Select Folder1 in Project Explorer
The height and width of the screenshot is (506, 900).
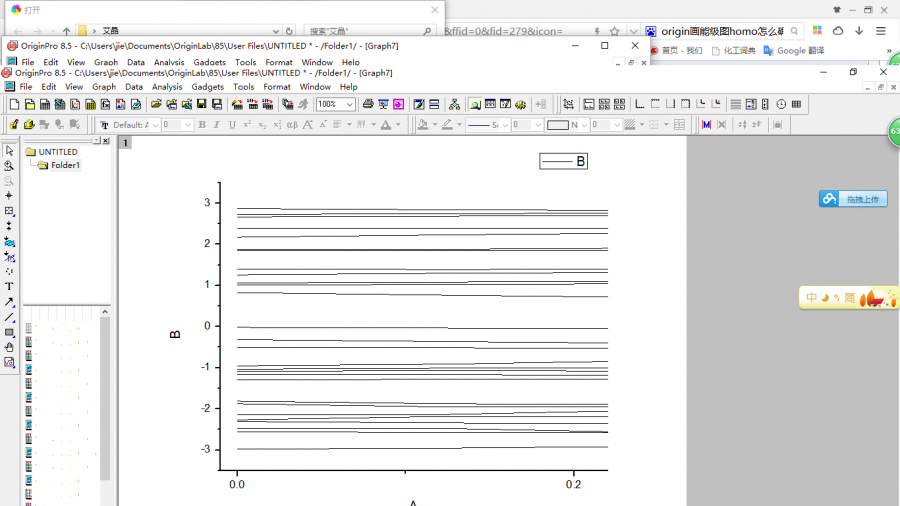tap(65, 165)
